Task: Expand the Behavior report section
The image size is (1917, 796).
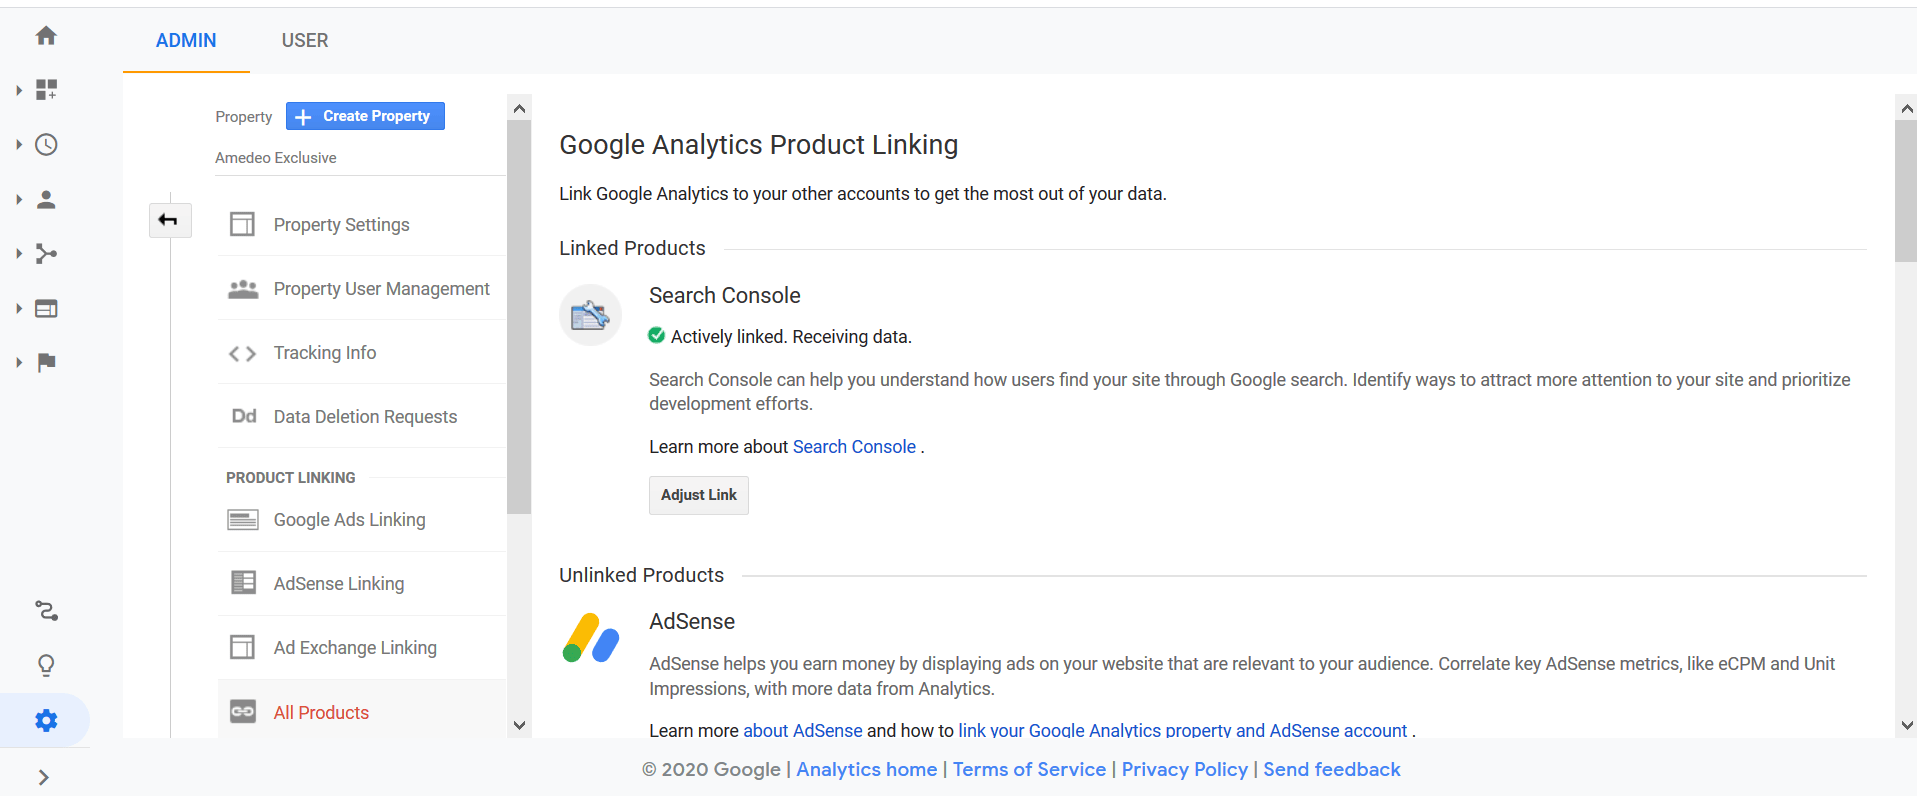Action: point(17,308)
